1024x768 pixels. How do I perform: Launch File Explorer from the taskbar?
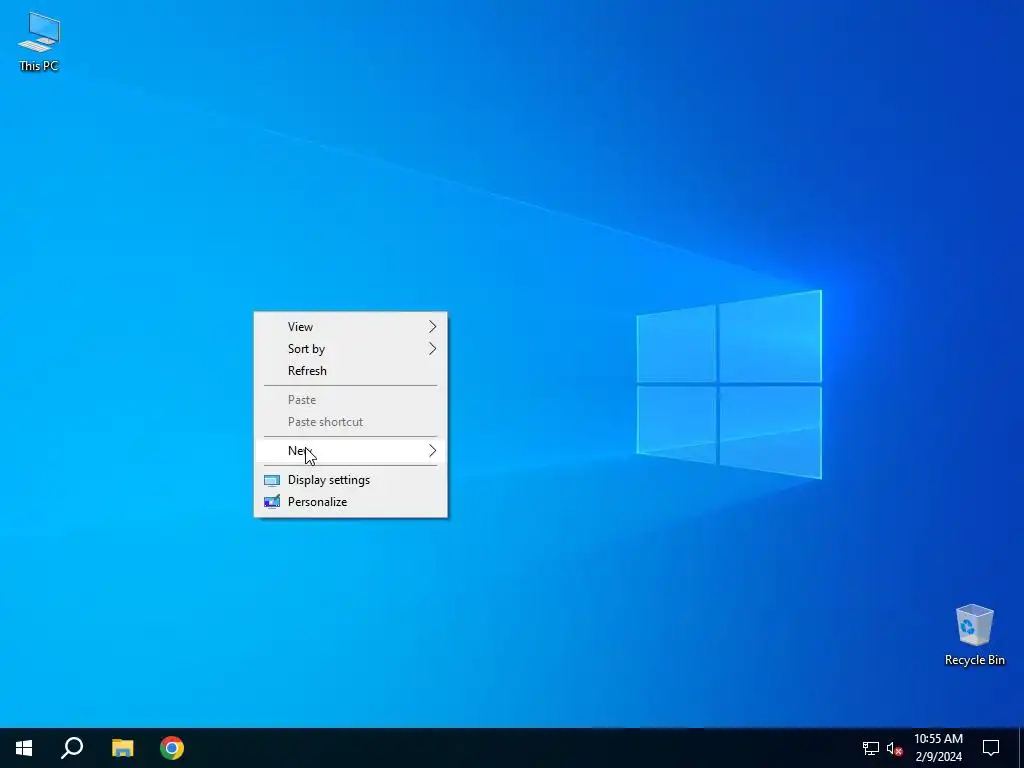coord(122,748)
